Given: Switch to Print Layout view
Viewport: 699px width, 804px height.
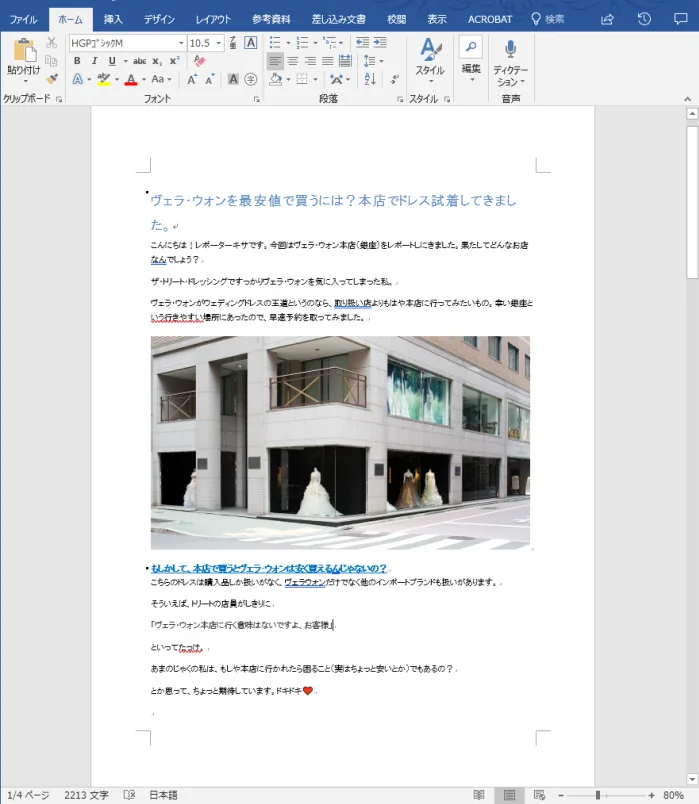Looking at the screenshot, I should click(509, 795).
